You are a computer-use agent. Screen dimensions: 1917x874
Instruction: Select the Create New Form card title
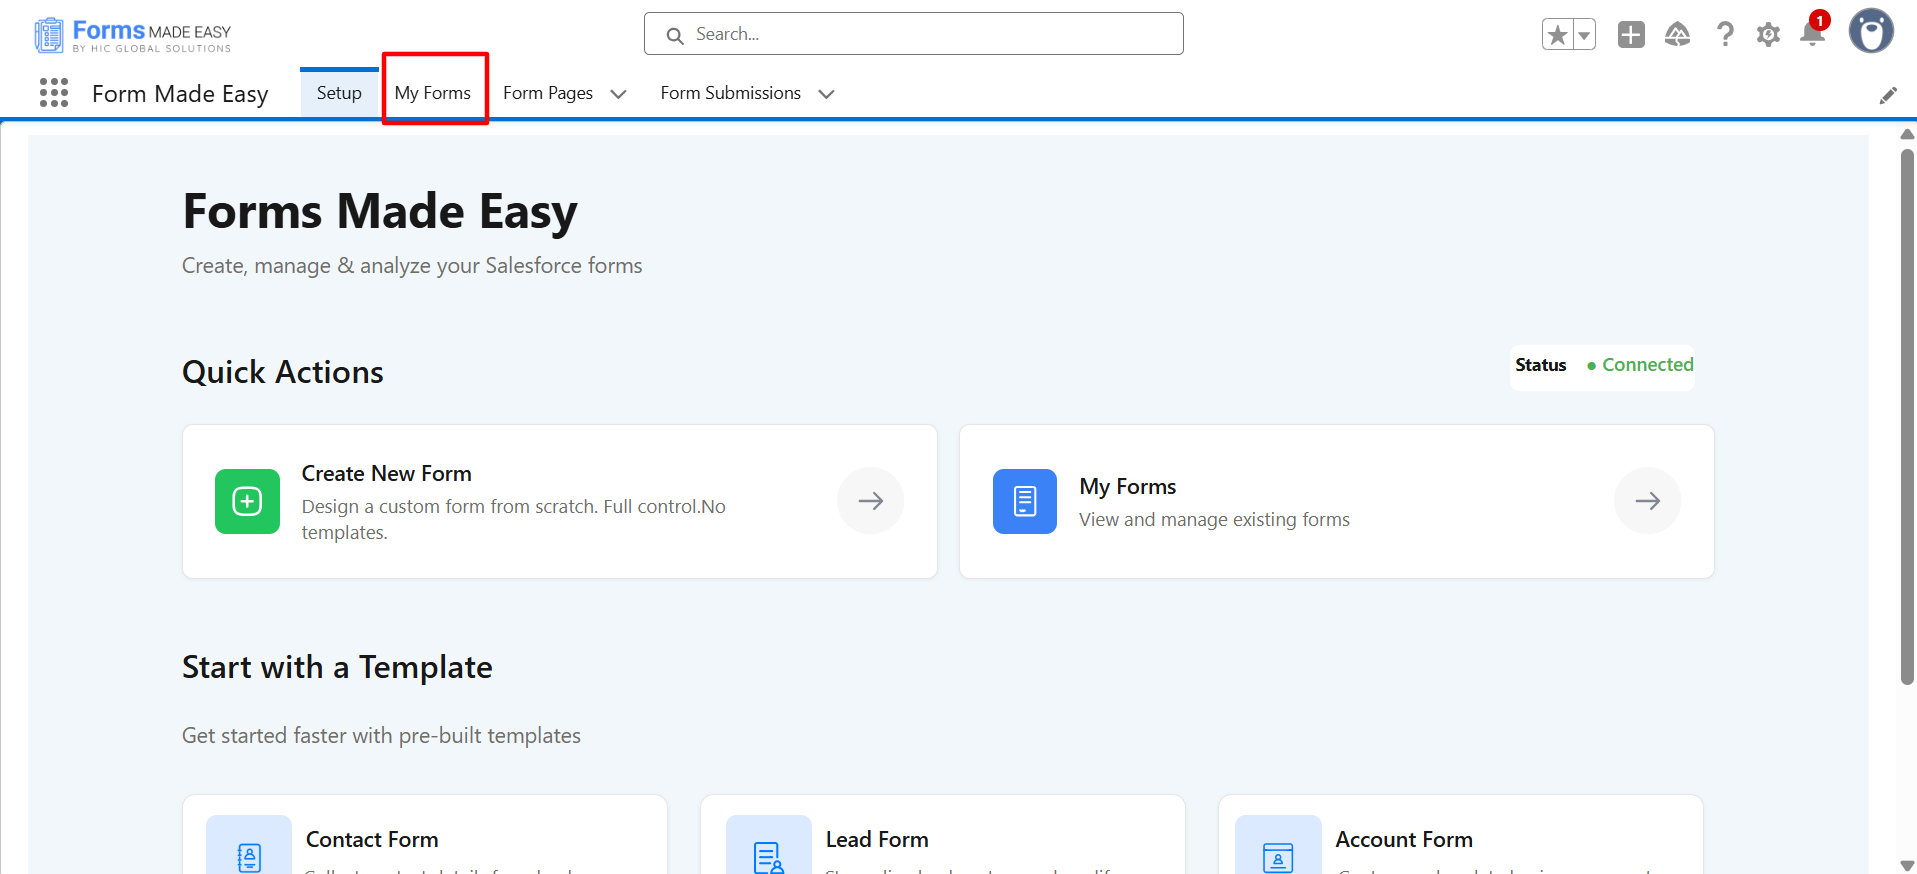coord(387,473)
